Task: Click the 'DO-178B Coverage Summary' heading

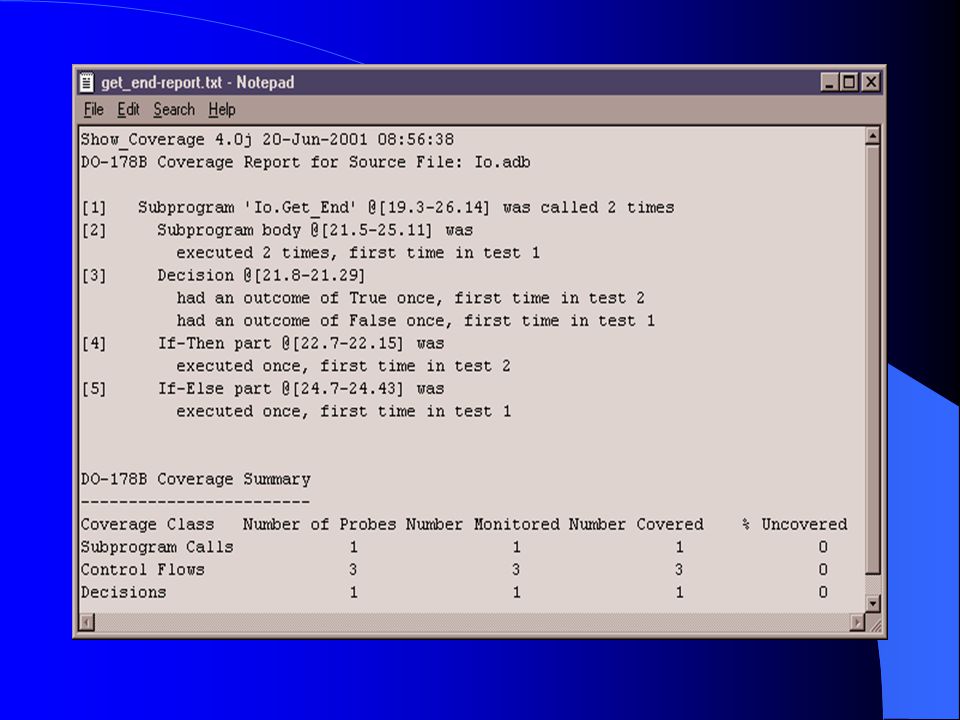Action: pos(196,479)
